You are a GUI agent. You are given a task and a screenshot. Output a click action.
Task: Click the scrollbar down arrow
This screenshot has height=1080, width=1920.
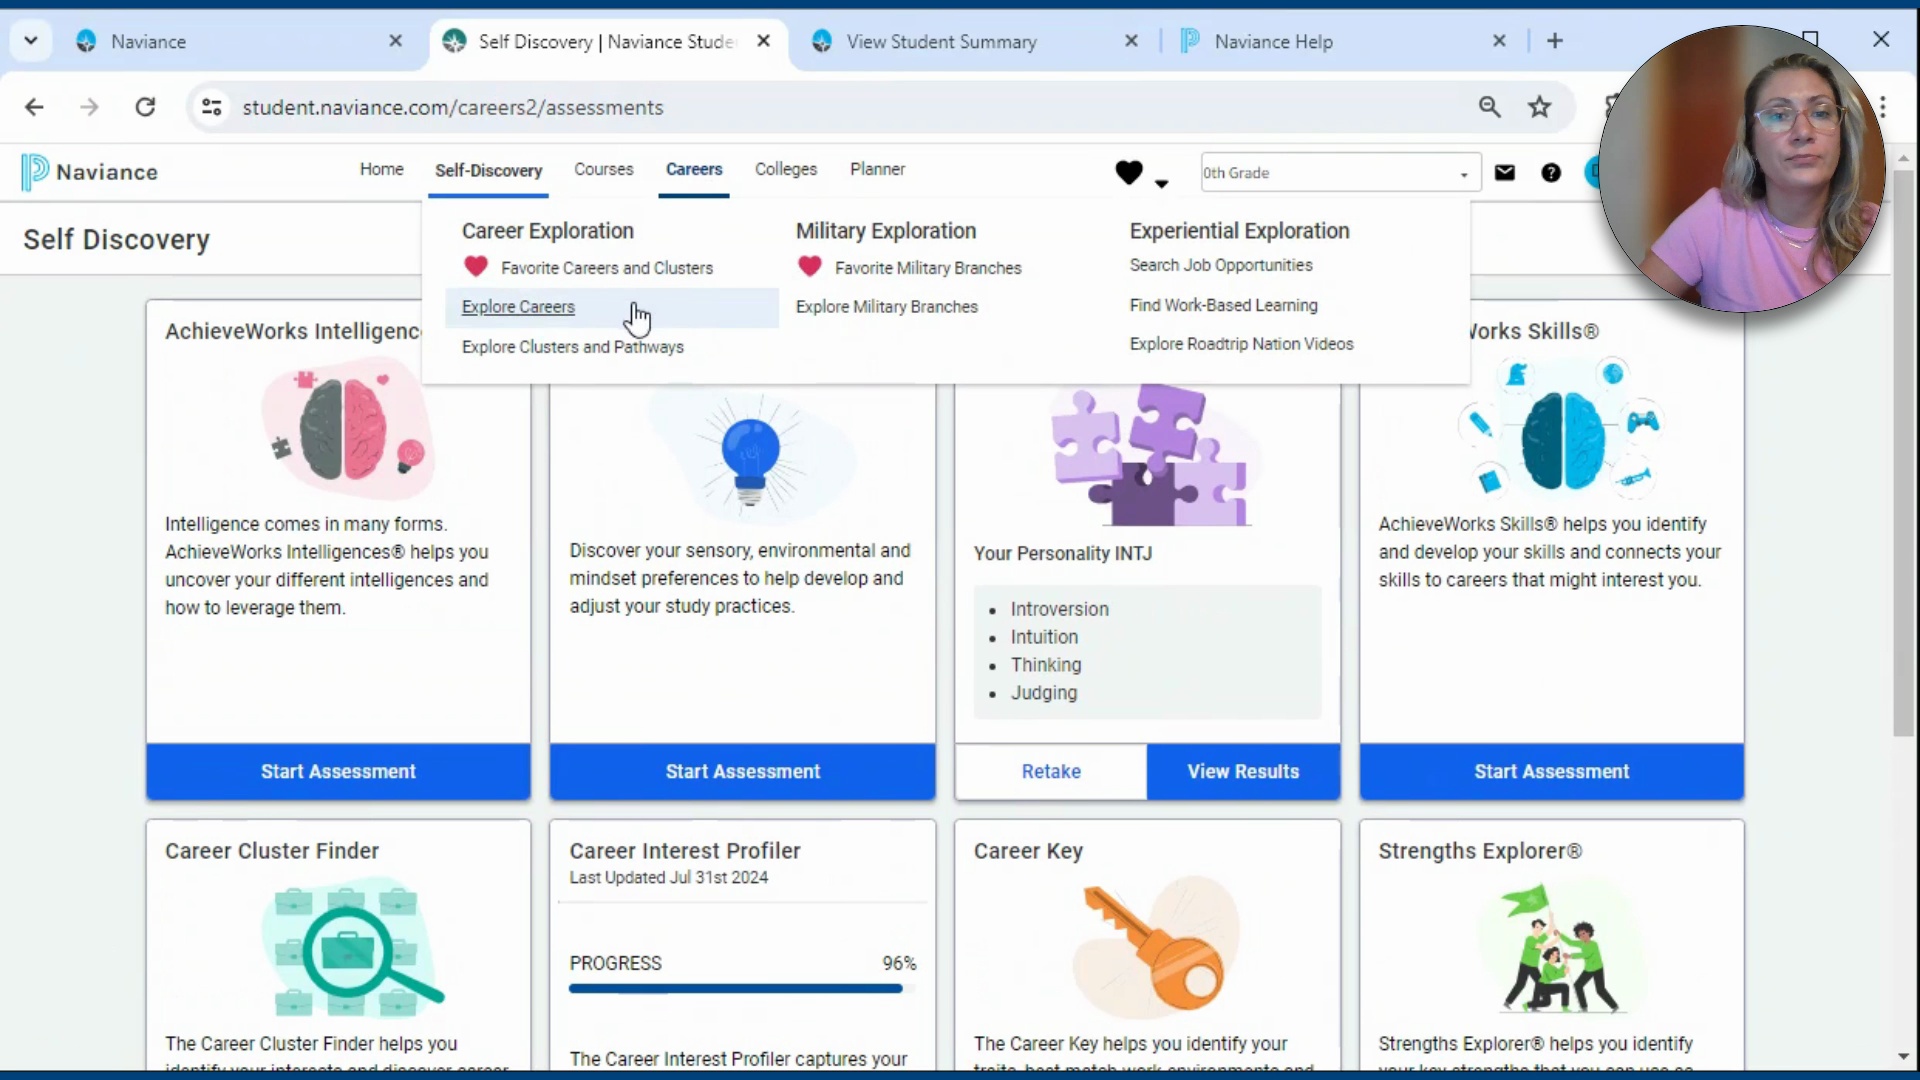(1904, 1057)
